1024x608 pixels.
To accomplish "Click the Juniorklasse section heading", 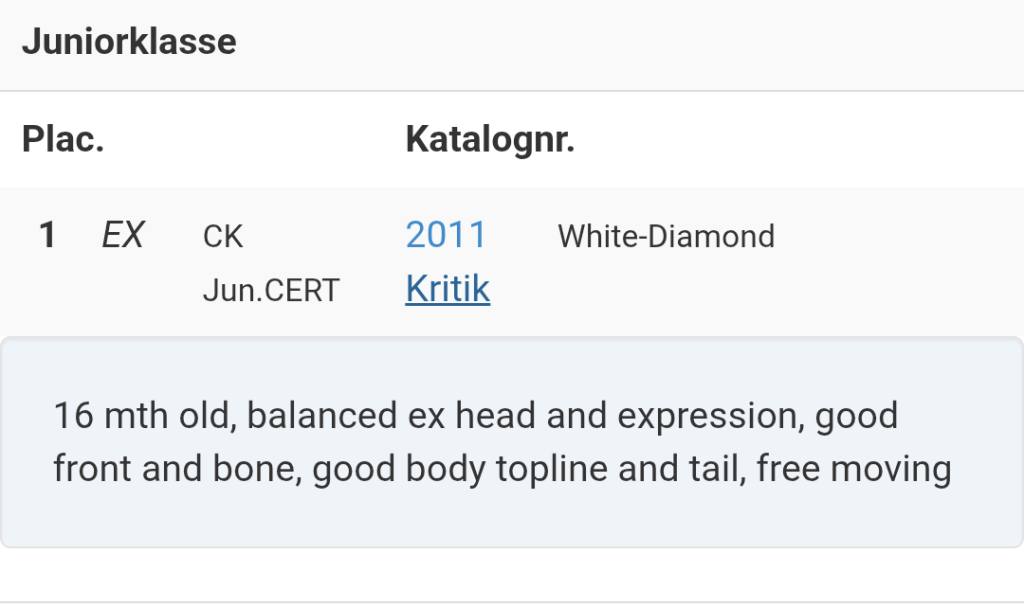I will (x=129, y=42).
